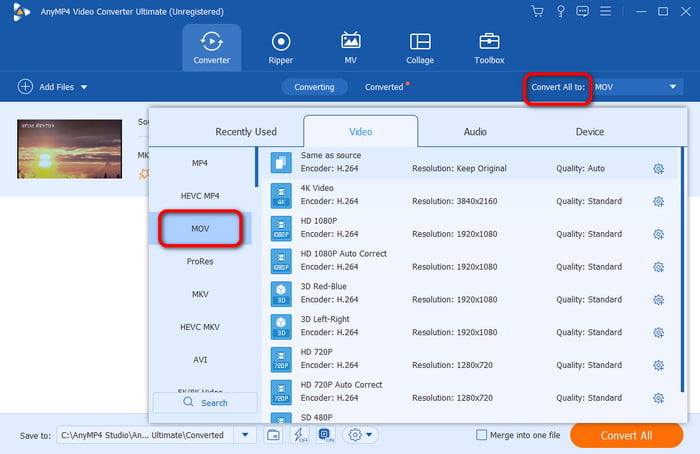This screenshot has height=454, width=700.
Task: Open the Toolbox module
Action: pos(489,48)
